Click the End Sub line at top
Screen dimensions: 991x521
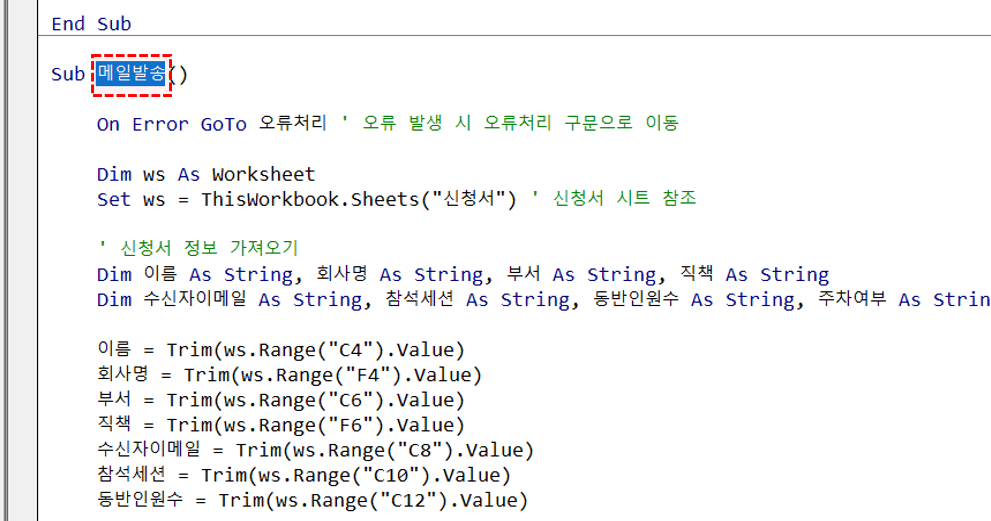click(91, 23)
